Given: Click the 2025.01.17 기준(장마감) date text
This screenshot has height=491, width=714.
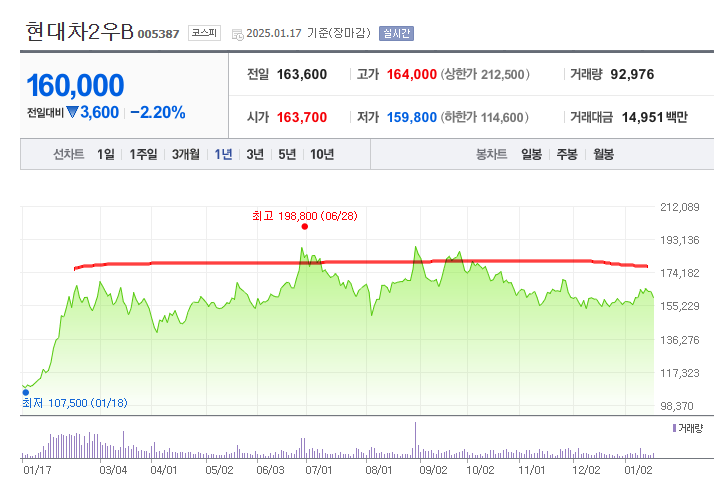Looking at the screenshot, I should point(309,33).
